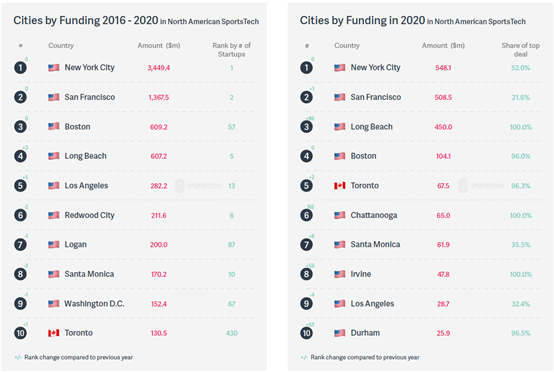Viewport: 554px width, 373px height.
Task: Click Santa Monica in the 2020 table
Action: [375, 244]
